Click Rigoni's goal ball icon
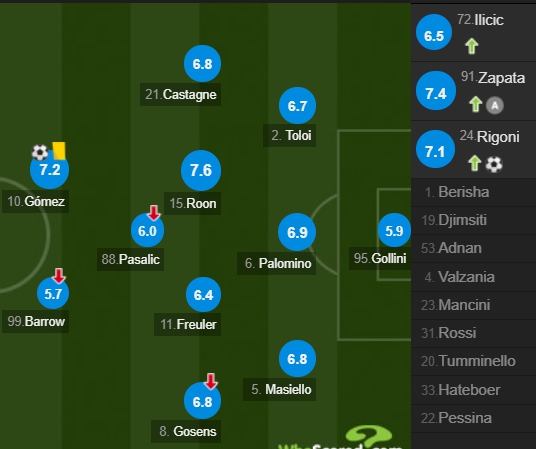This screenshot has width=536, height=449. click(x=494, y=164)
